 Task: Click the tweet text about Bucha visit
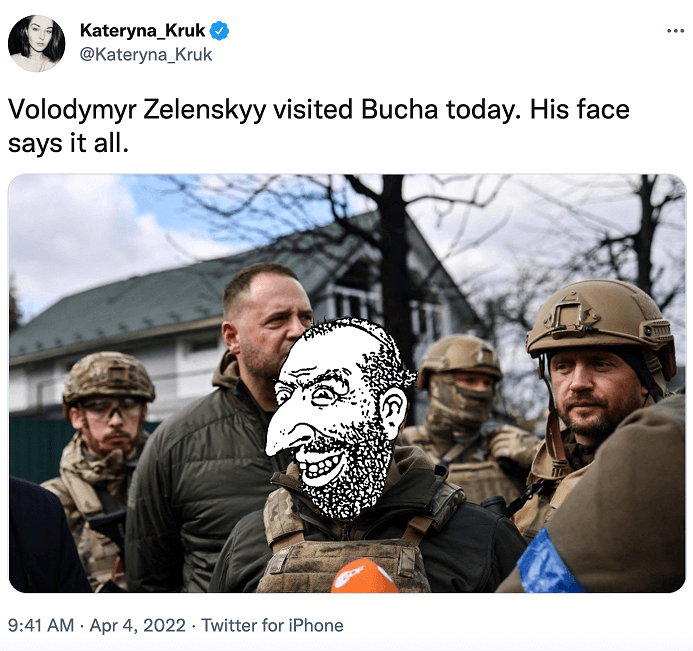point(319,126)
